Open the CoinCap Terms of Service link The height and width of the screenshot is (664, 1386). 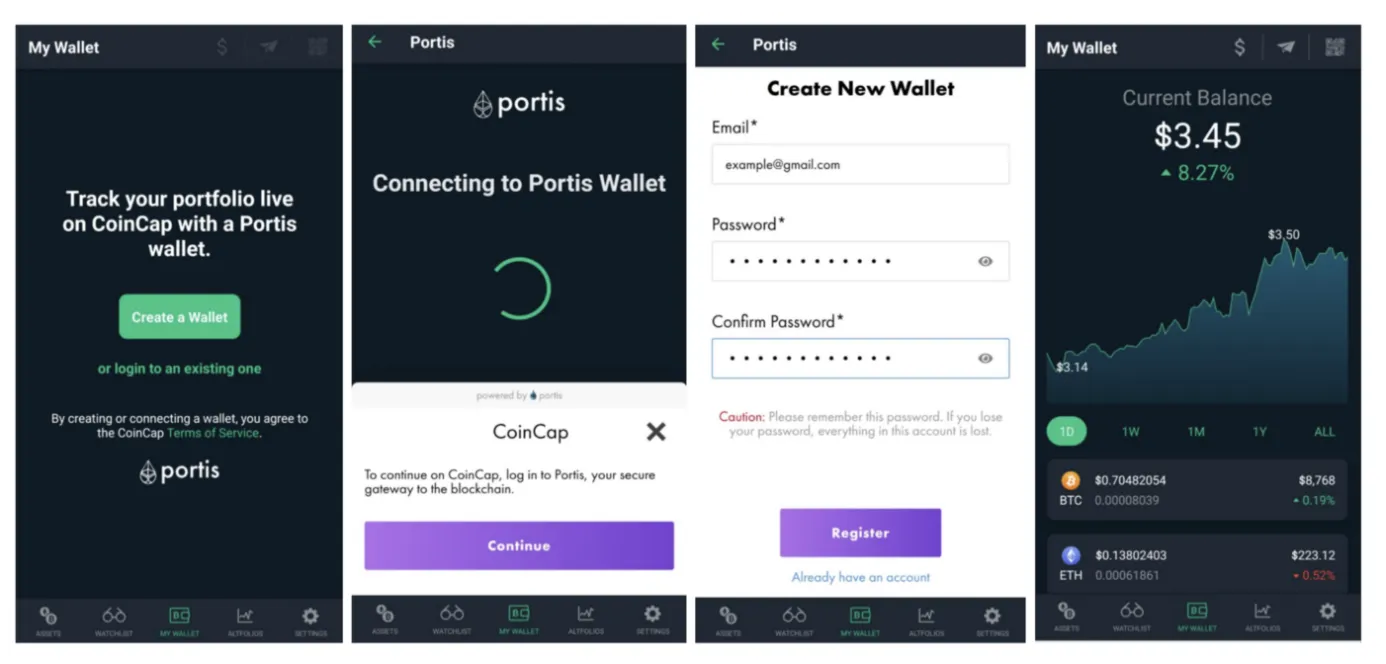213,434
